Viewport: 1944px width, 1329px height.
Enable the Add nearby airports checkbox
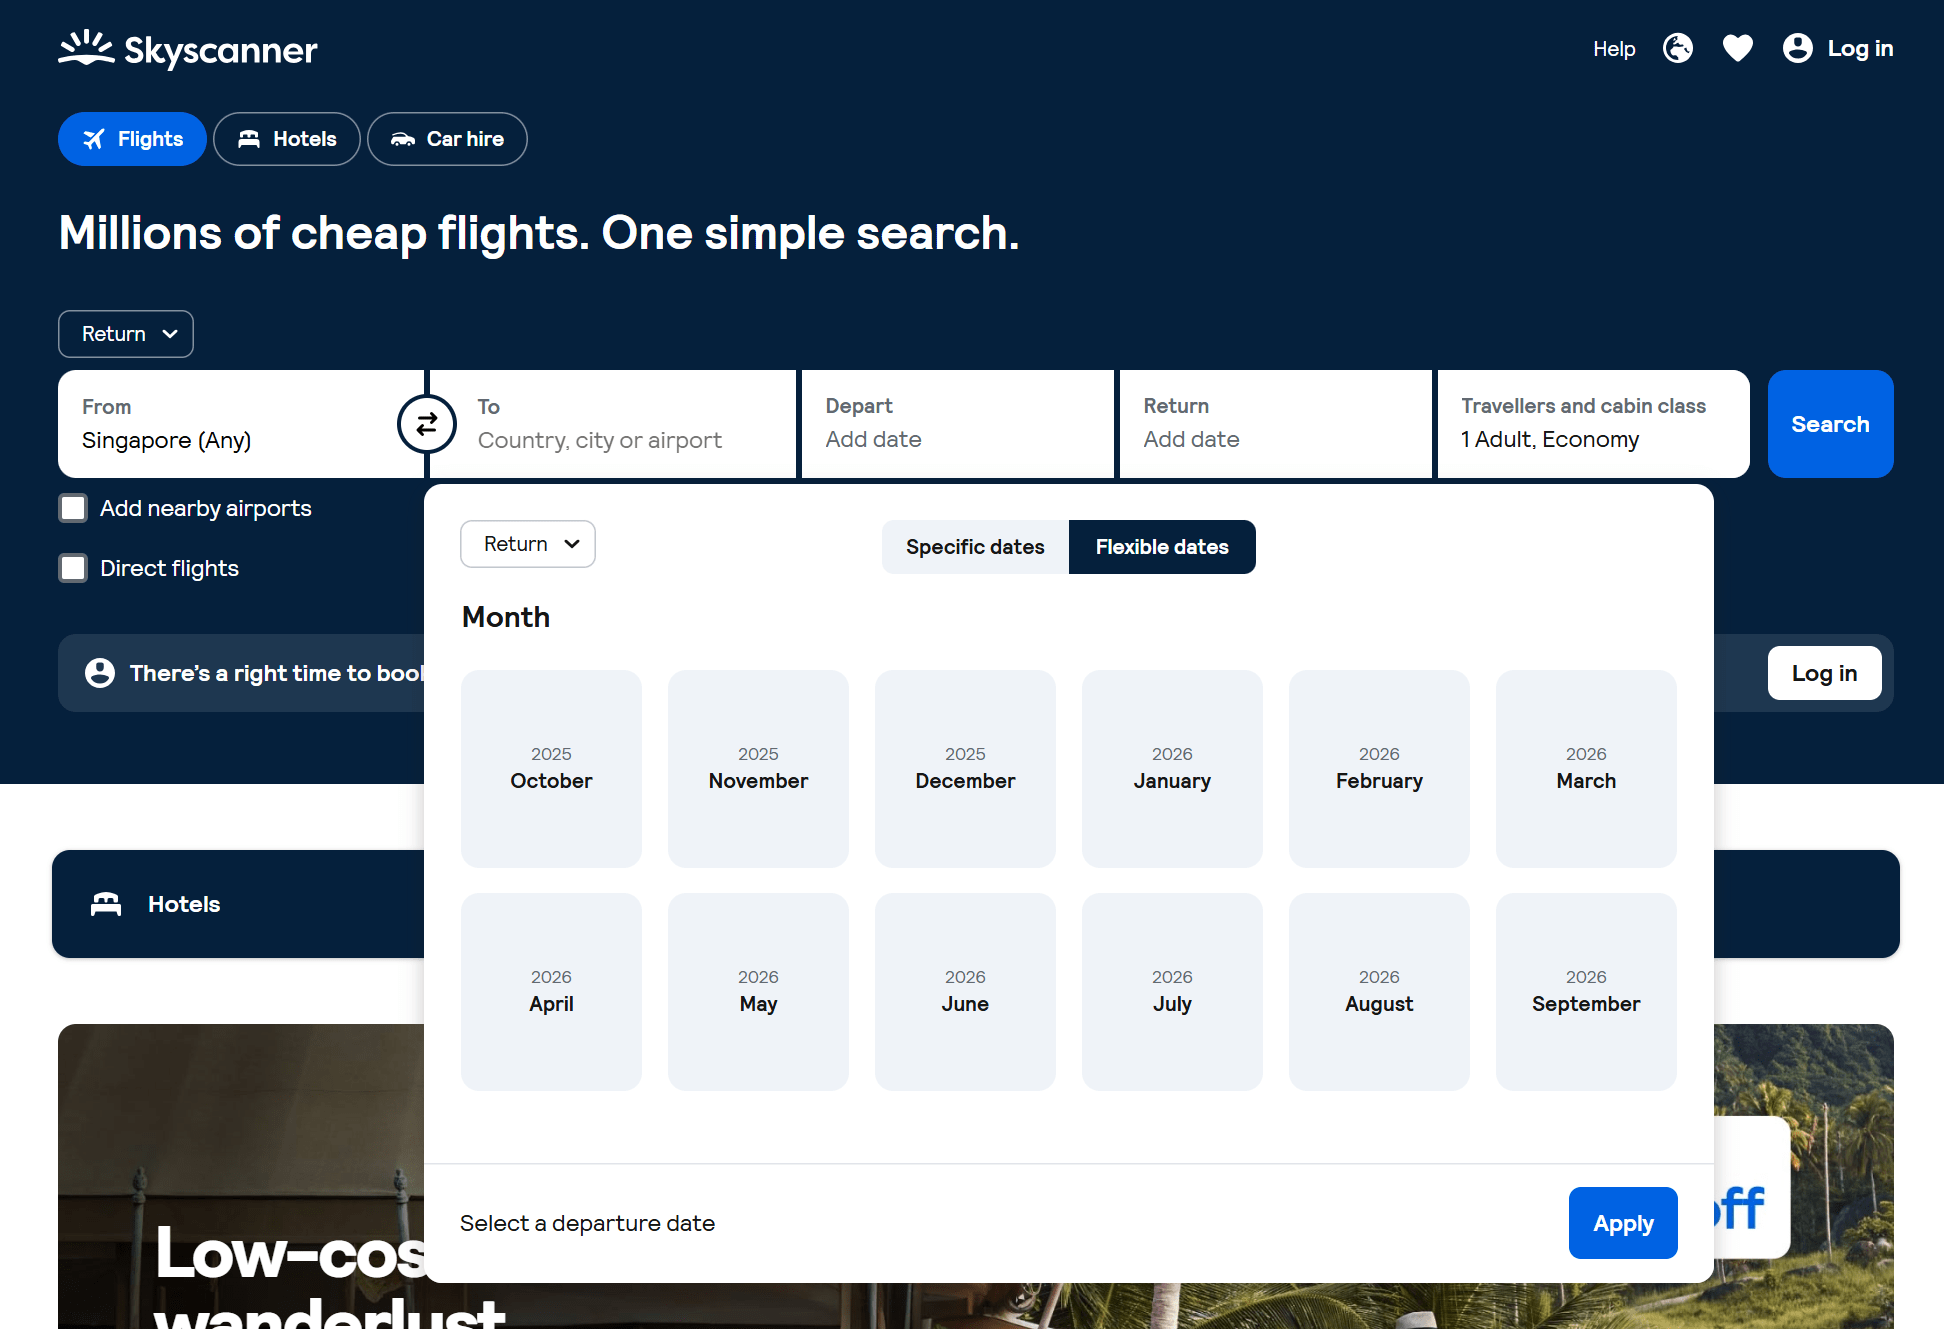point(73,508)
